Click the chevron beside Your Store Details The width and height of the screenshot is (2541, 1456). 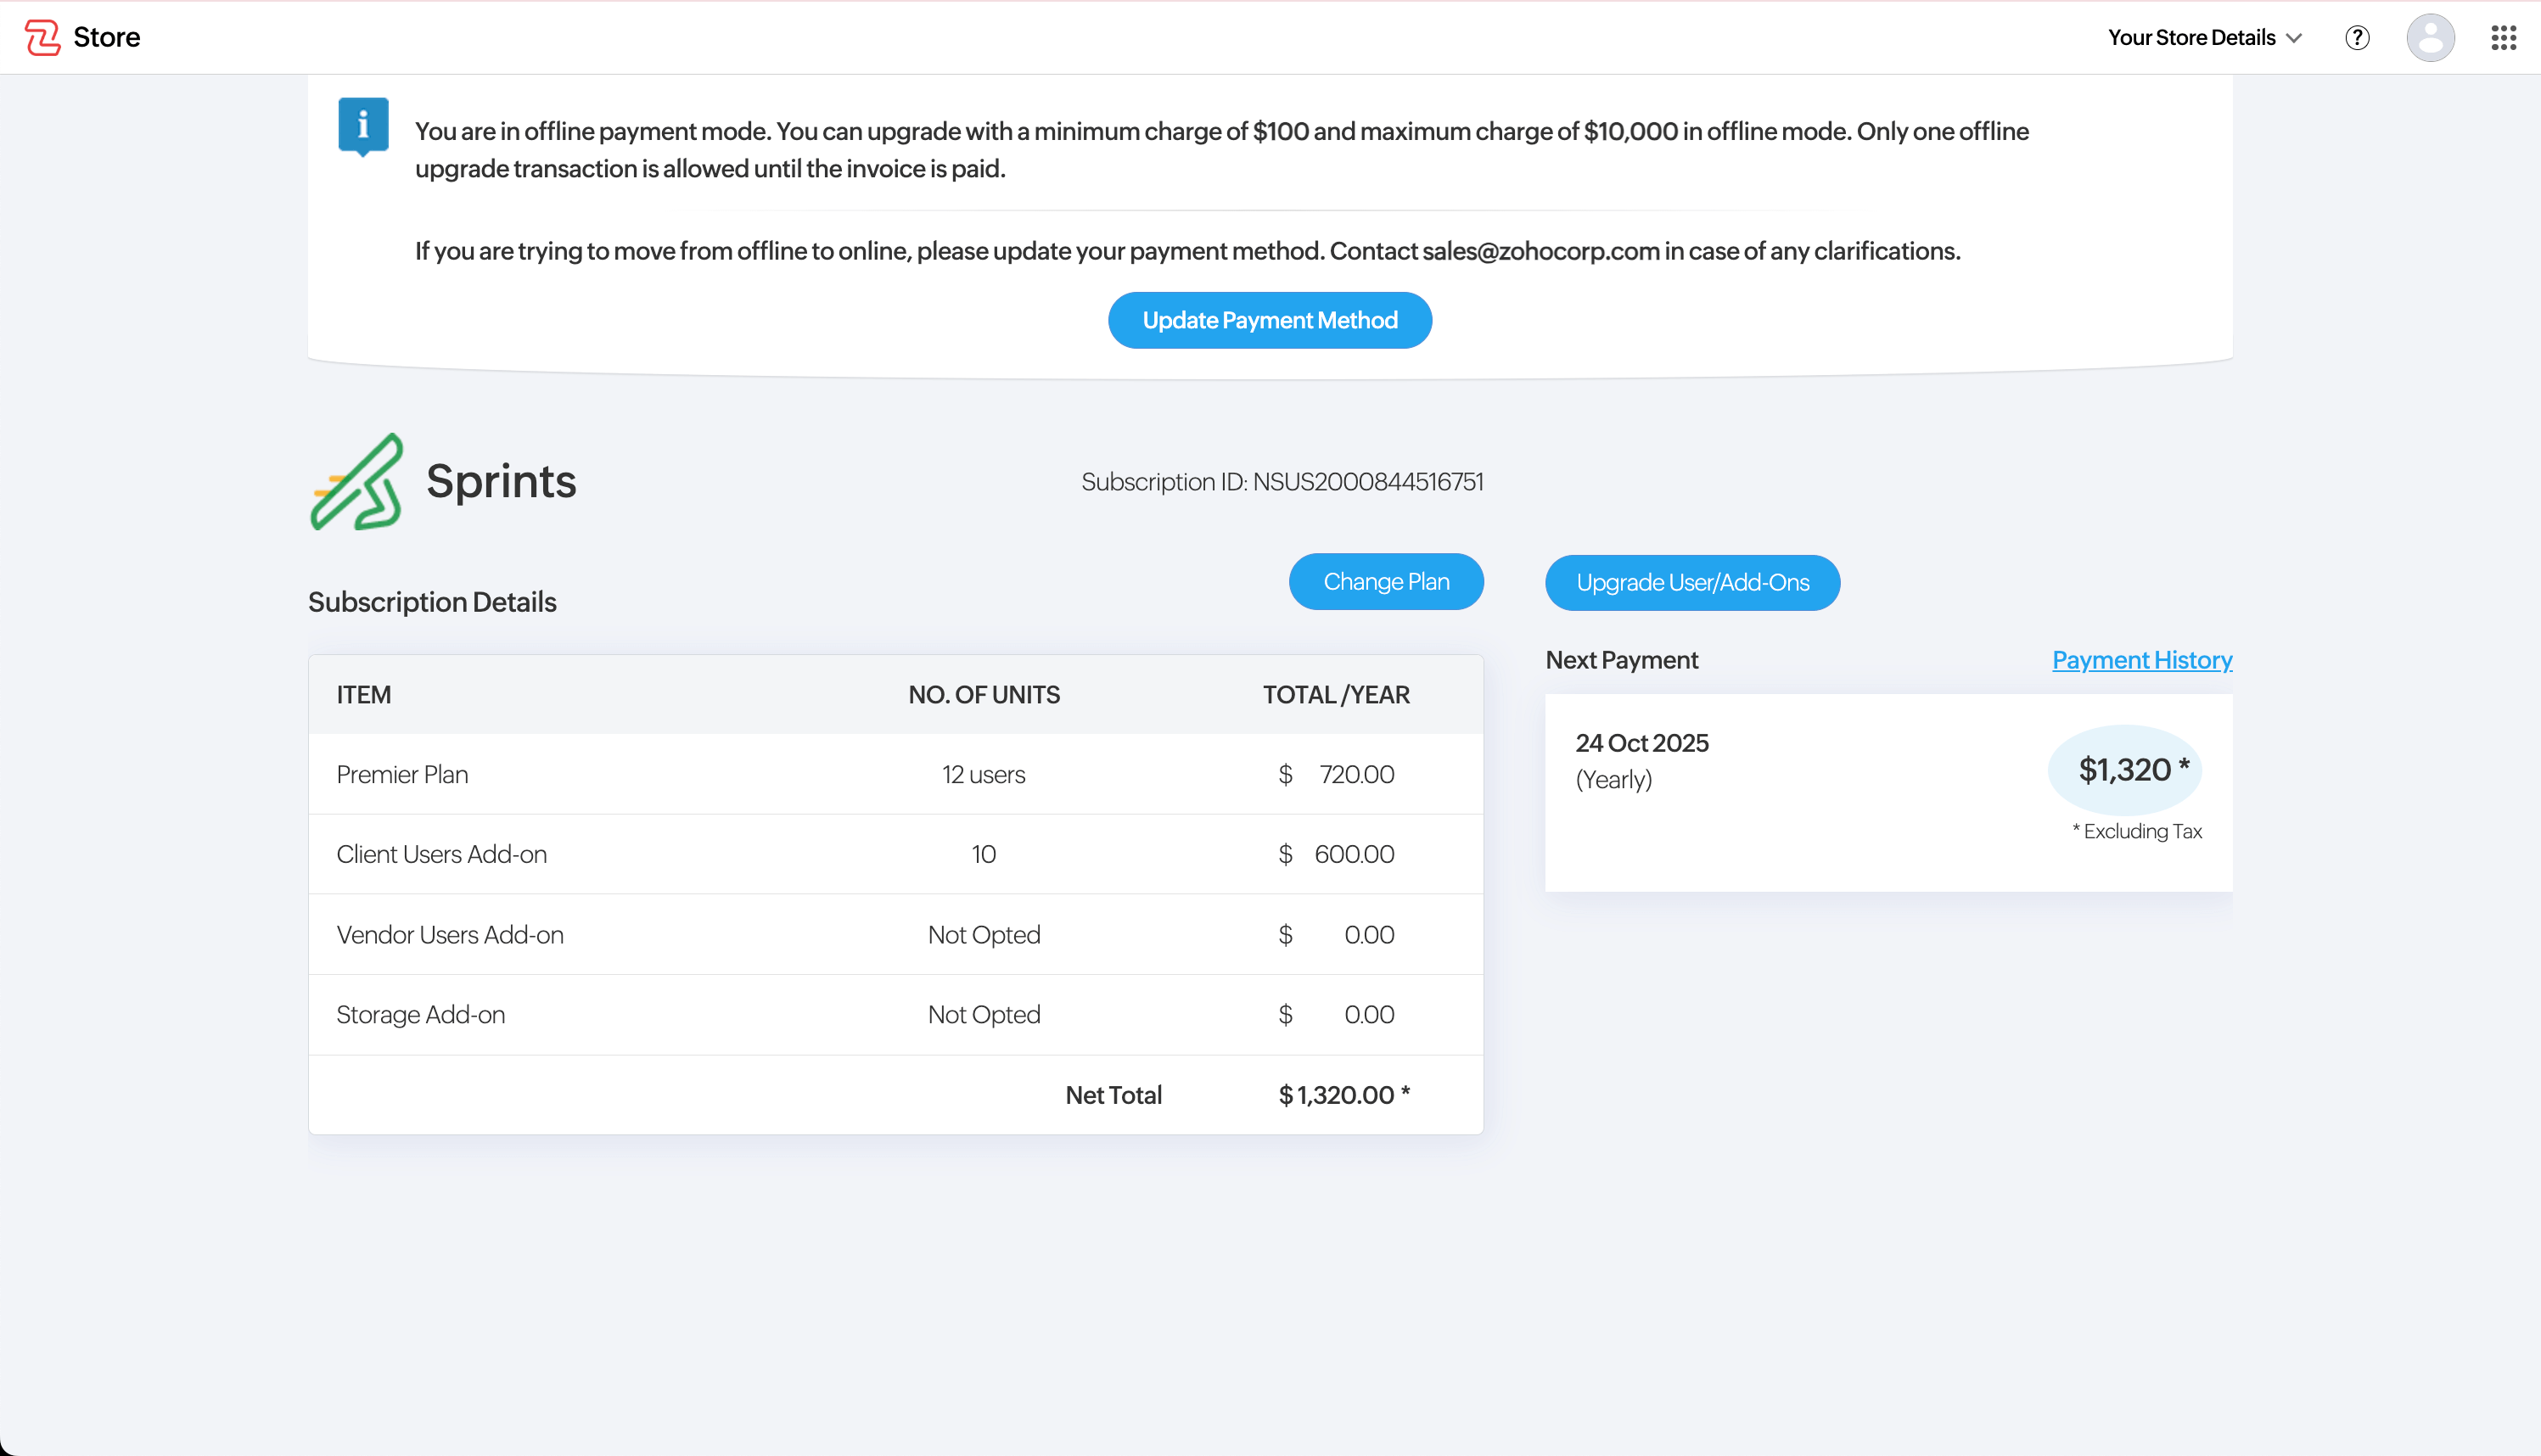pyautogui.click(x=2294, y=38)
